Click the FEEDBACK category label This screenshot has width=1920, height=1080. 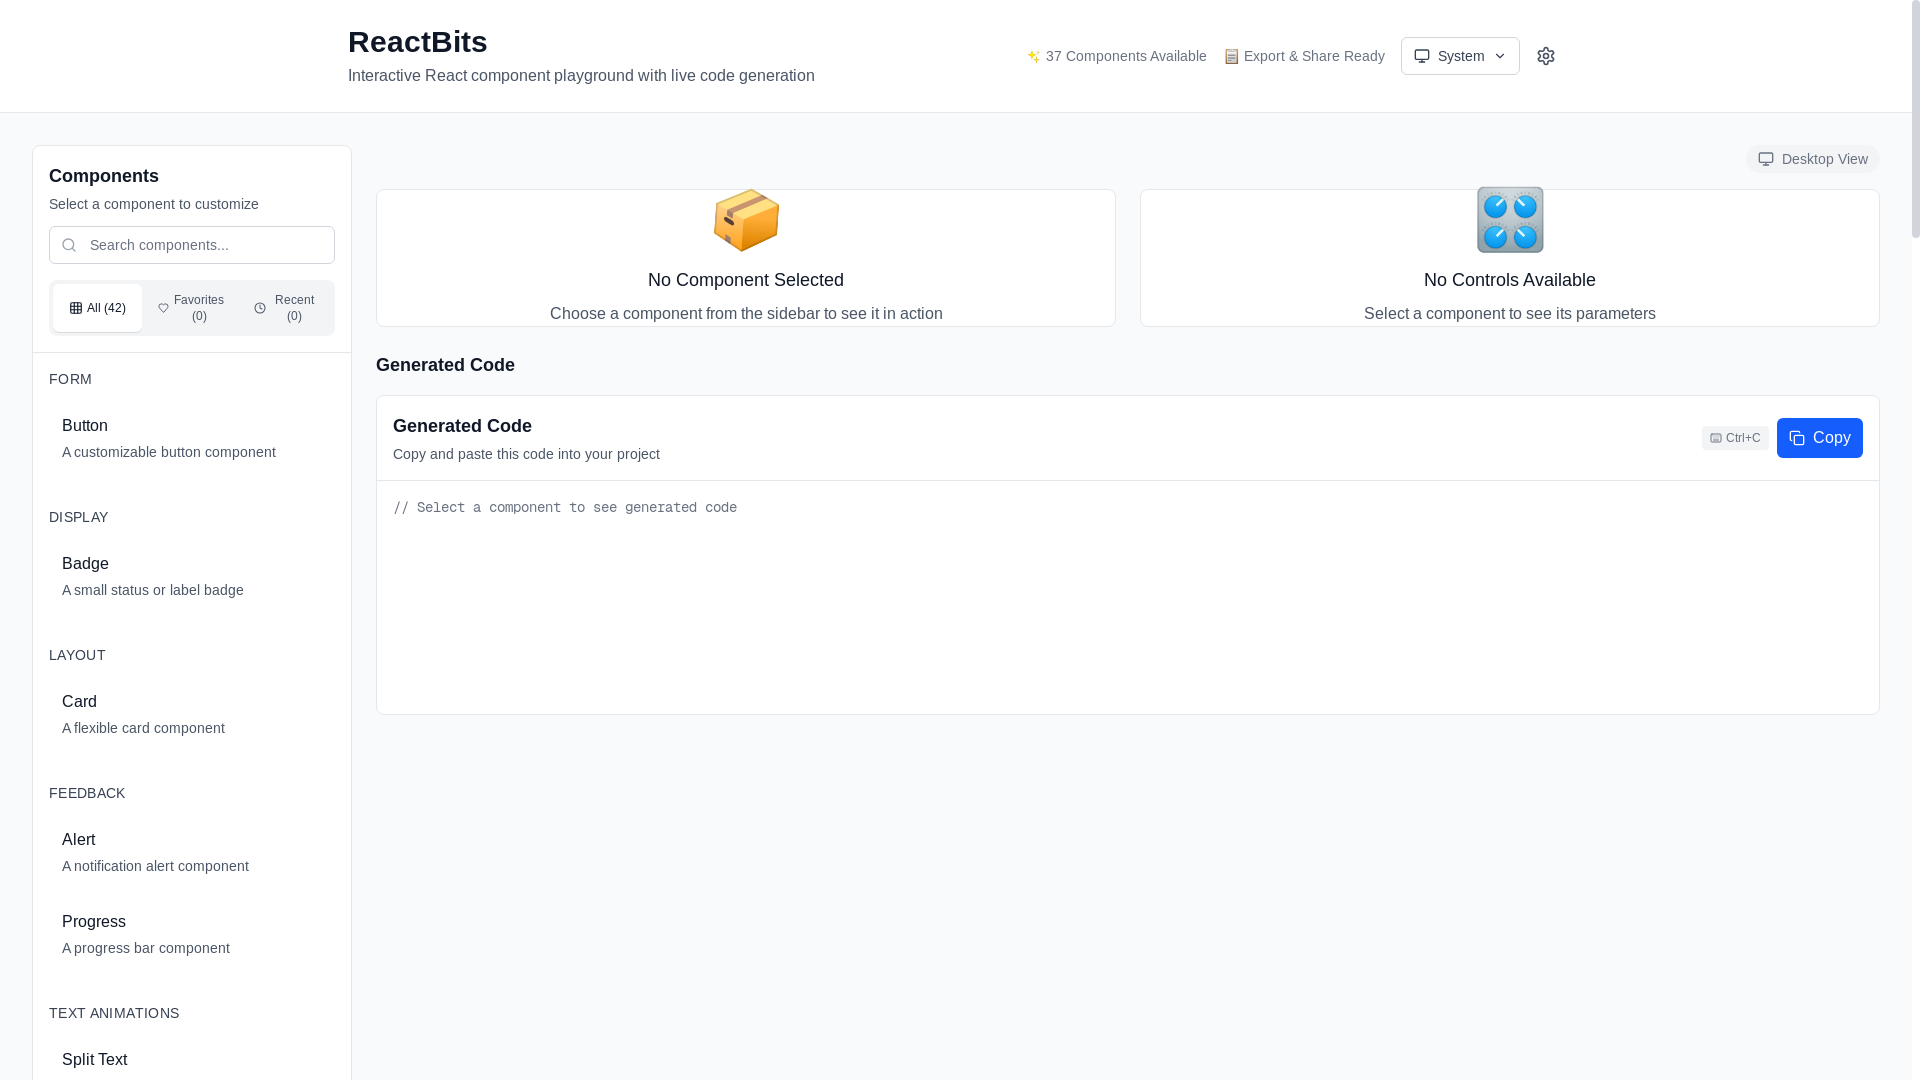(x=87, y=793)
